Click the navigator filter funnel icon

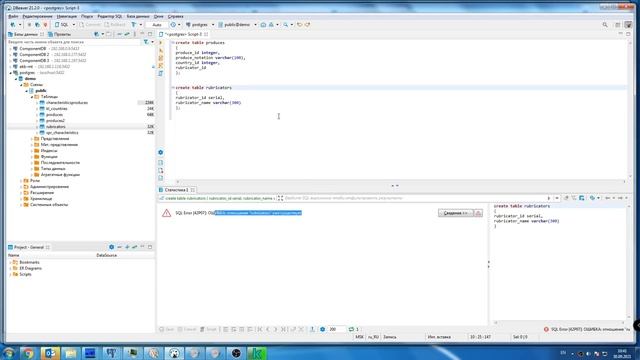coord(146,42)
